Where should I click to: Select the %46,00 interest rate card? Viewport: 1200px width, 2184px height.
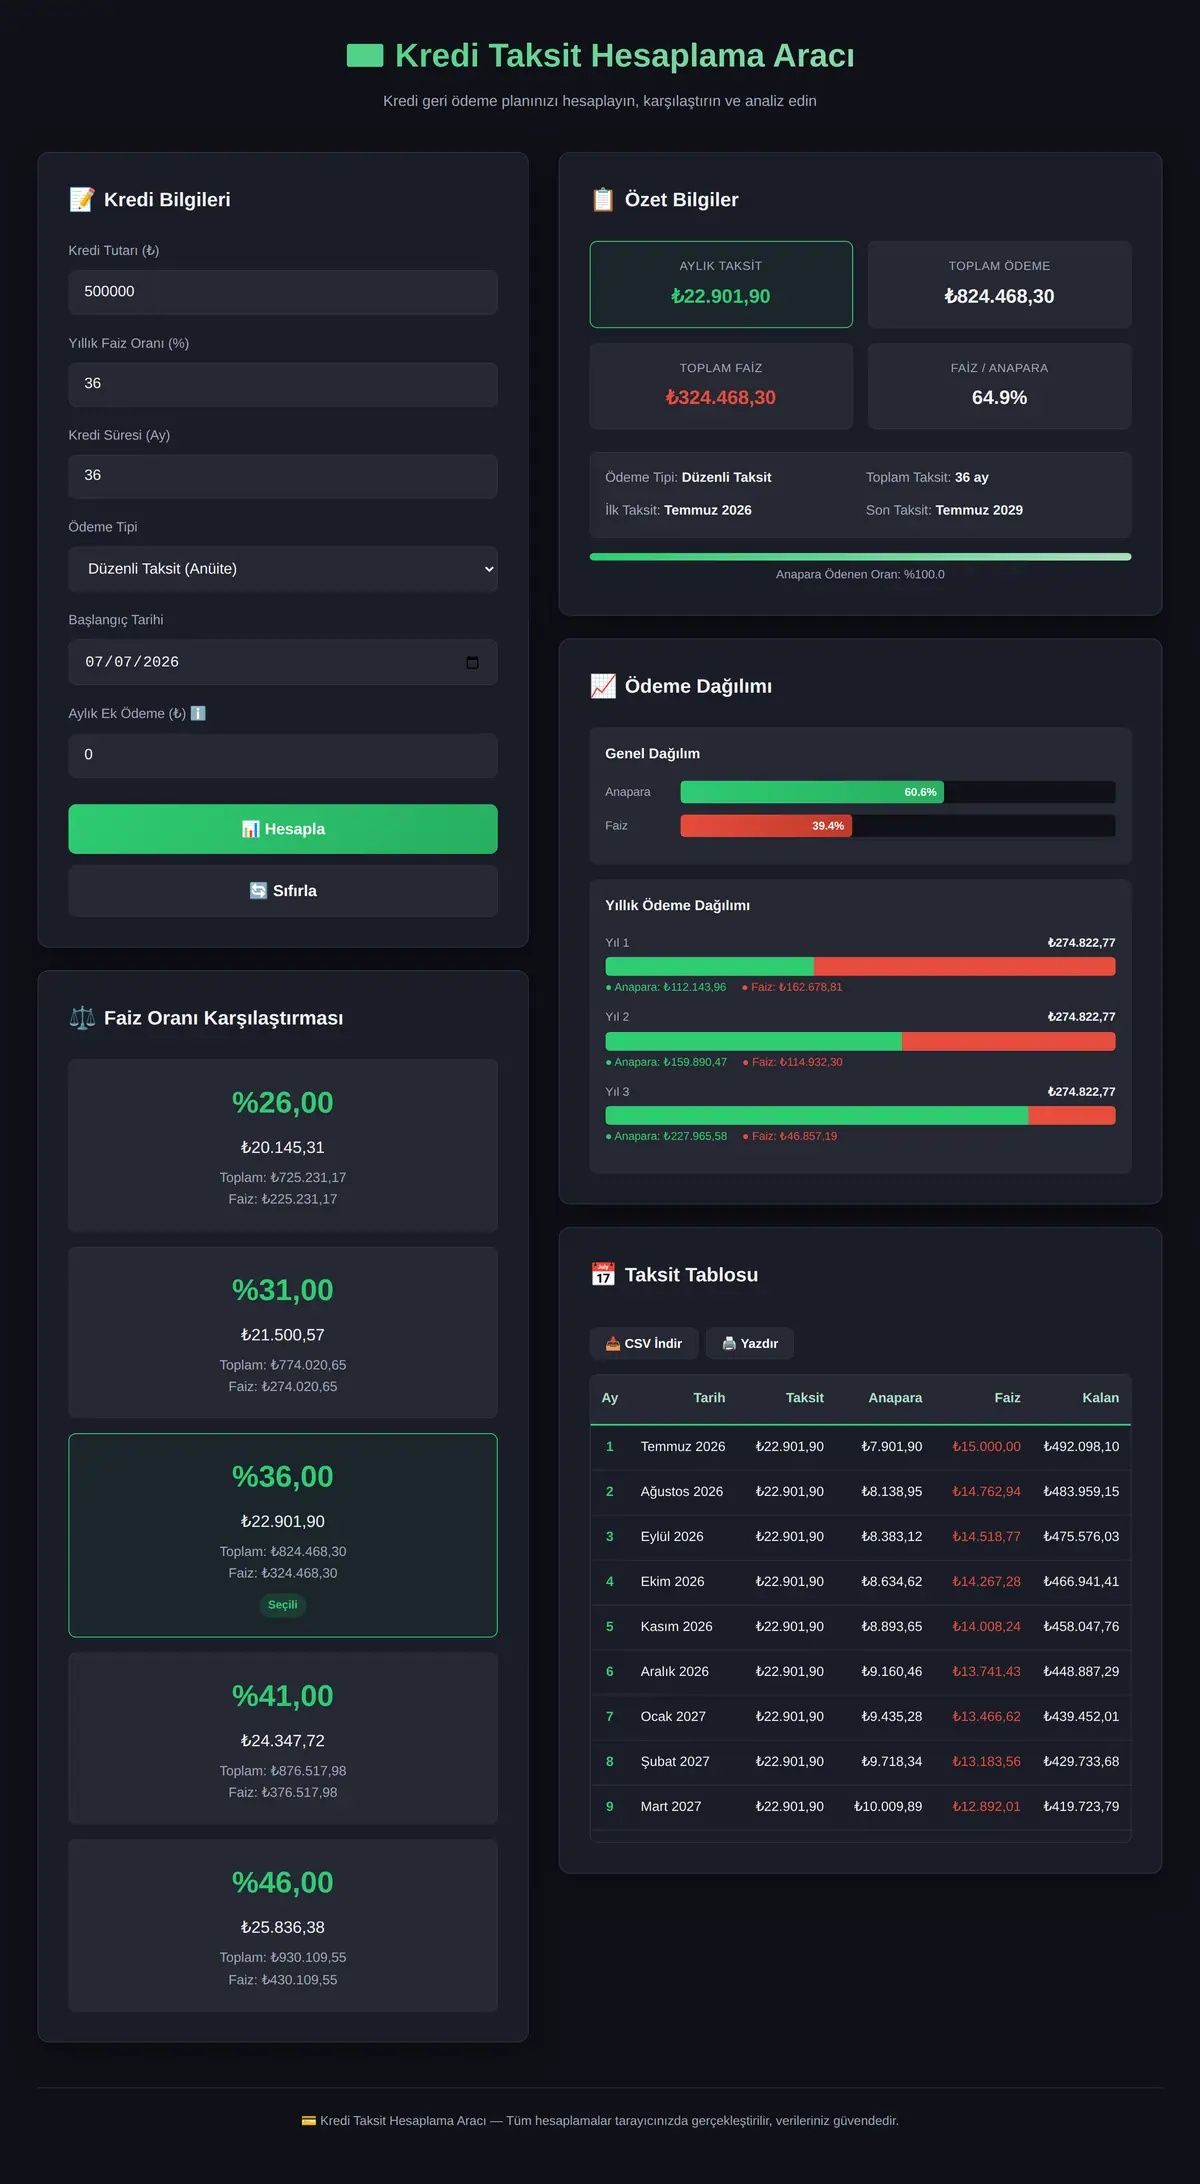[x=283, y=1925]
